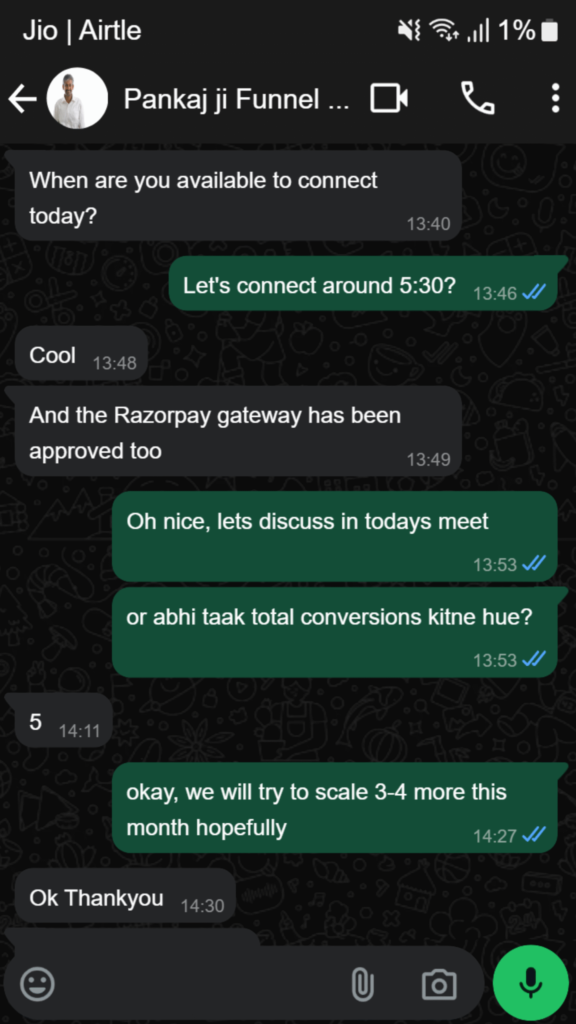Tap the 'Cool' message bubble
This screenshot has width=576, height=1024.
pyautogui.click(x=81, y=355)
